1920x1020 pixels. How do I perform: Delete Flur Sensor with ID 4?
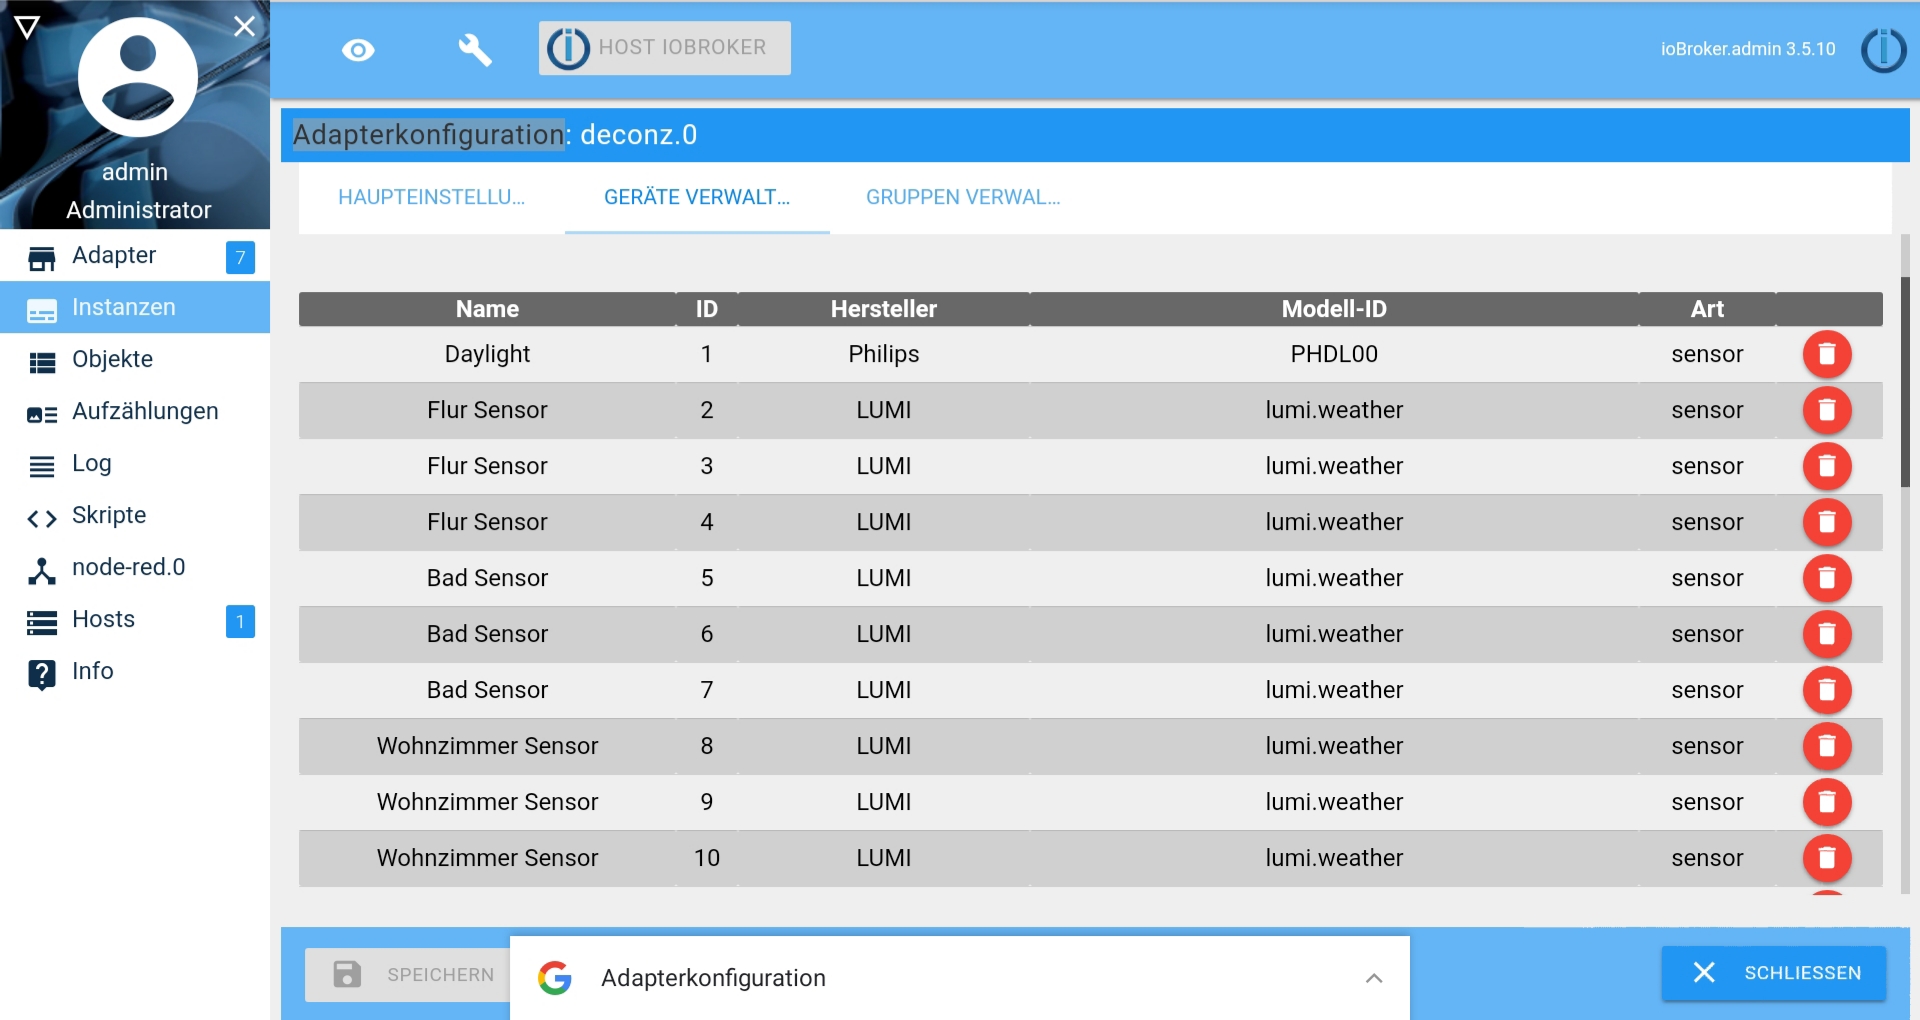pyautogui.click(x=1826, y=522)
